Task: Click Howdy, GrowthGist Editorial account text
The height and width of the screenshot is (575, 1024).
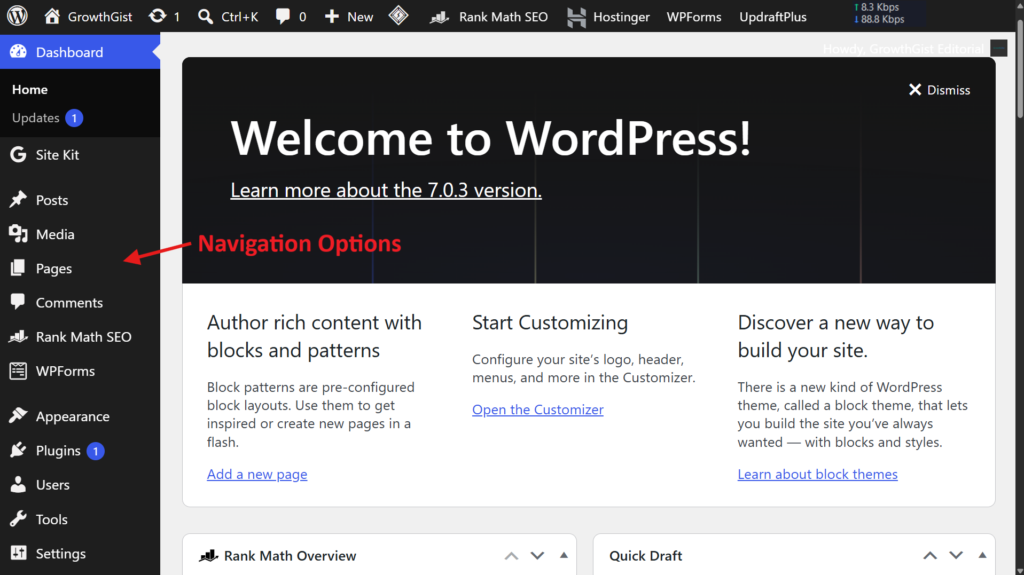Action: [x=903, y=49]
